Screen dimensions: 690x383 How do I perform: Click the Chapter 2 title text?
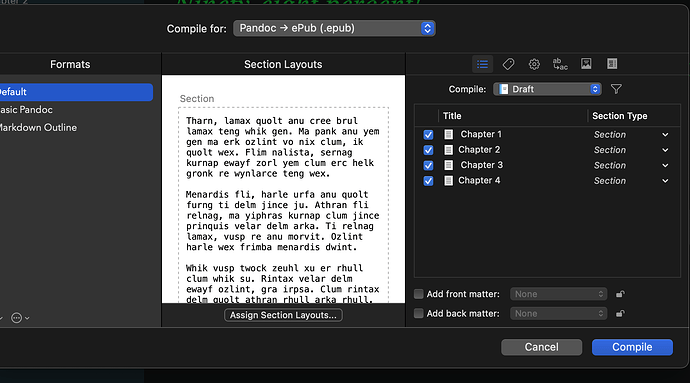point(479,150)
